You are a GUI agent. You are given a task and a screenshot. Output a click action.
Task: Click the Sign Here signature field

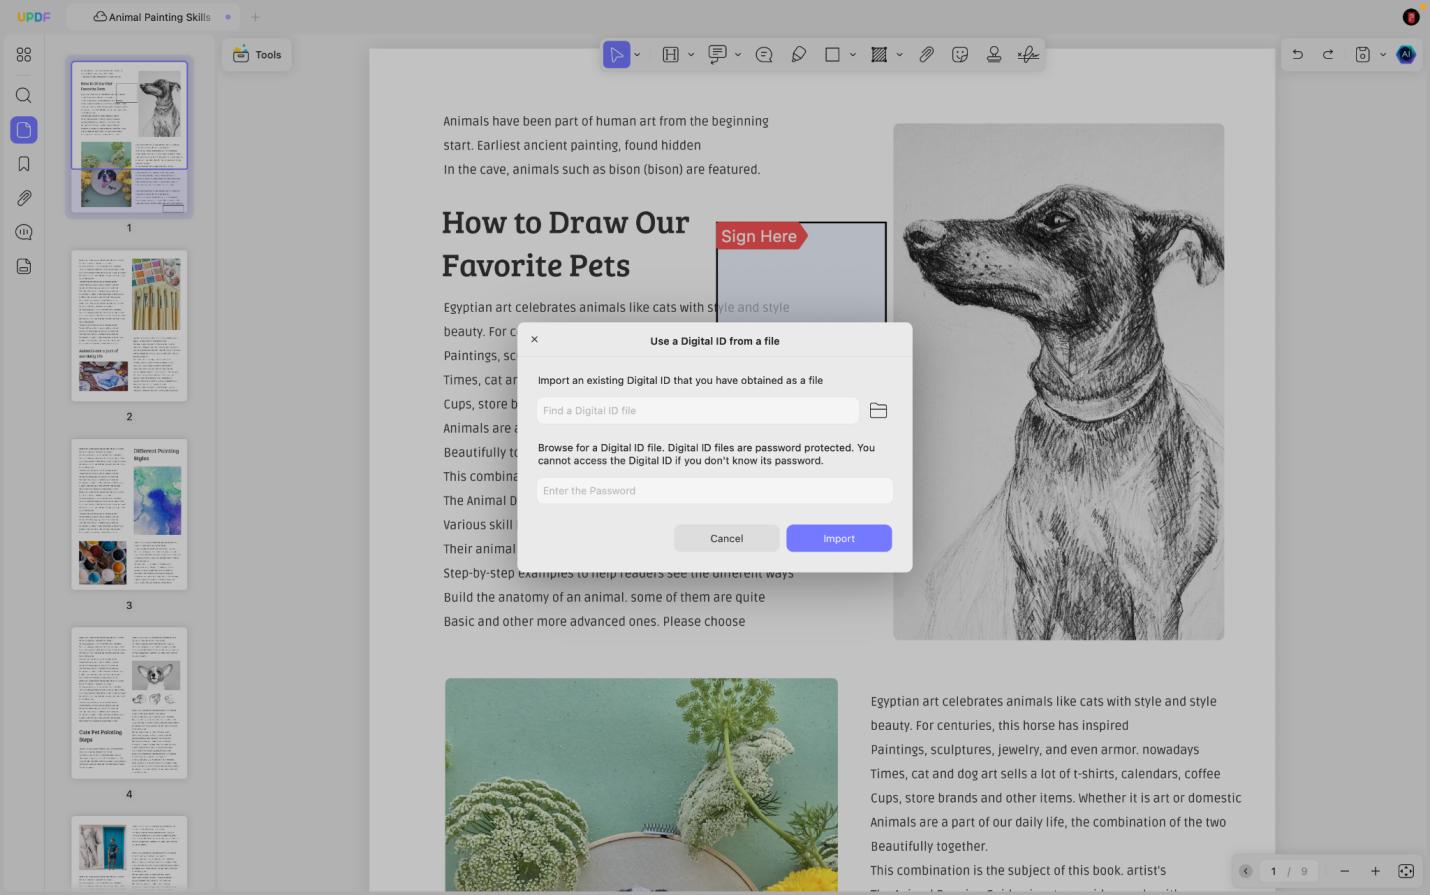click(801, 272)
